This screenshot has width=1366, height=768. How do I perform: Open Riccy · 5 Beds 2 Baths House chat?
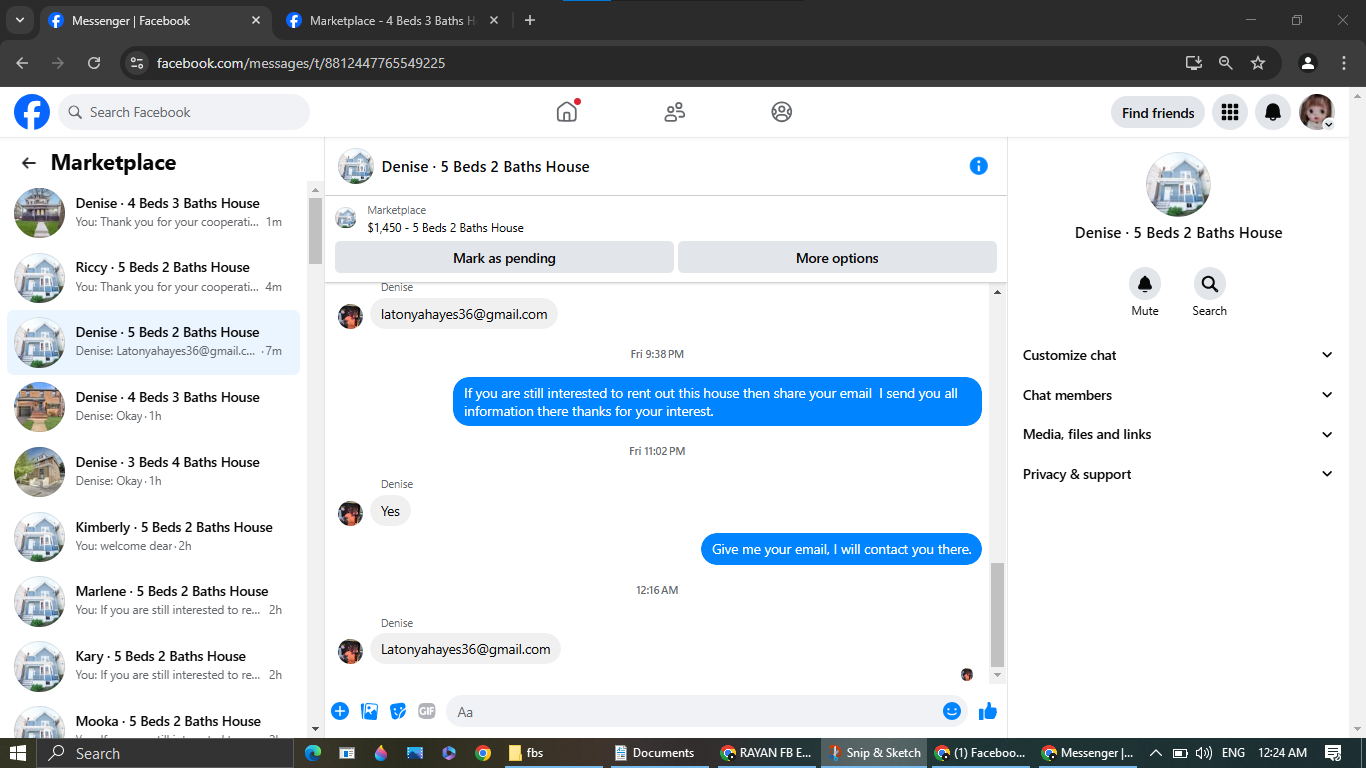click(153, 277)
